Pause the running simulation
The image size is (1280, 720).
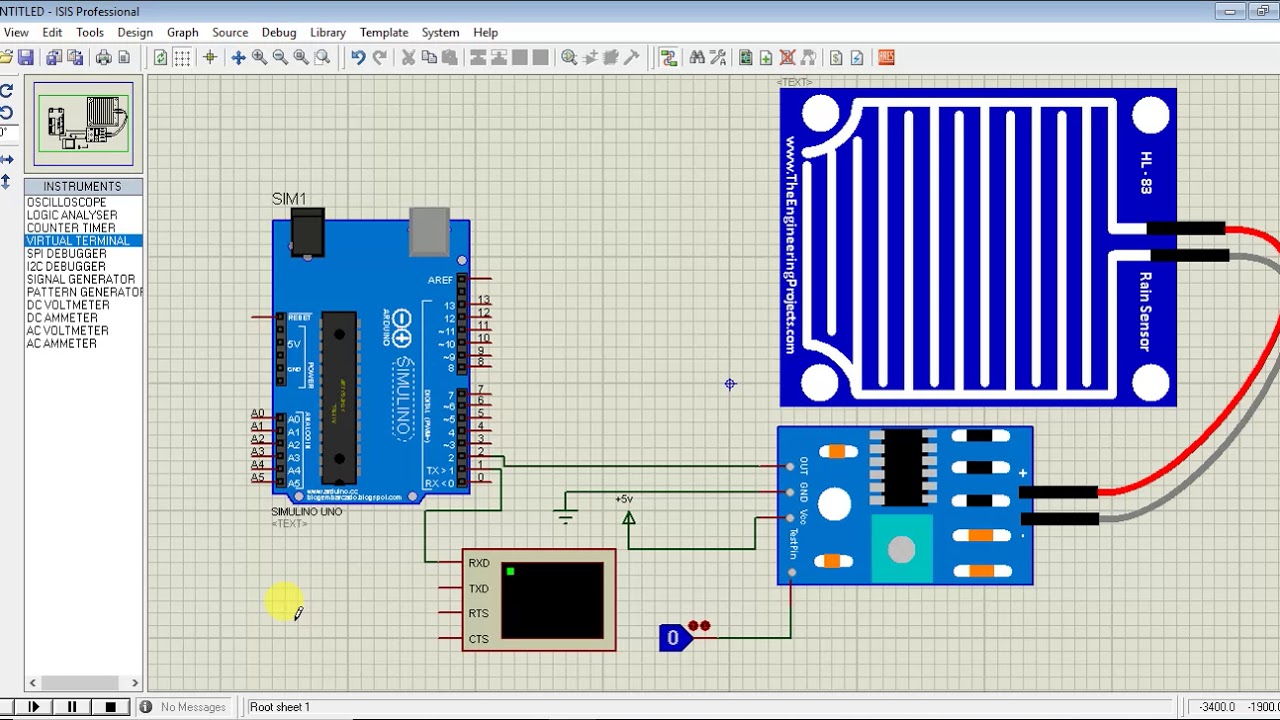[x=72, y=707]
